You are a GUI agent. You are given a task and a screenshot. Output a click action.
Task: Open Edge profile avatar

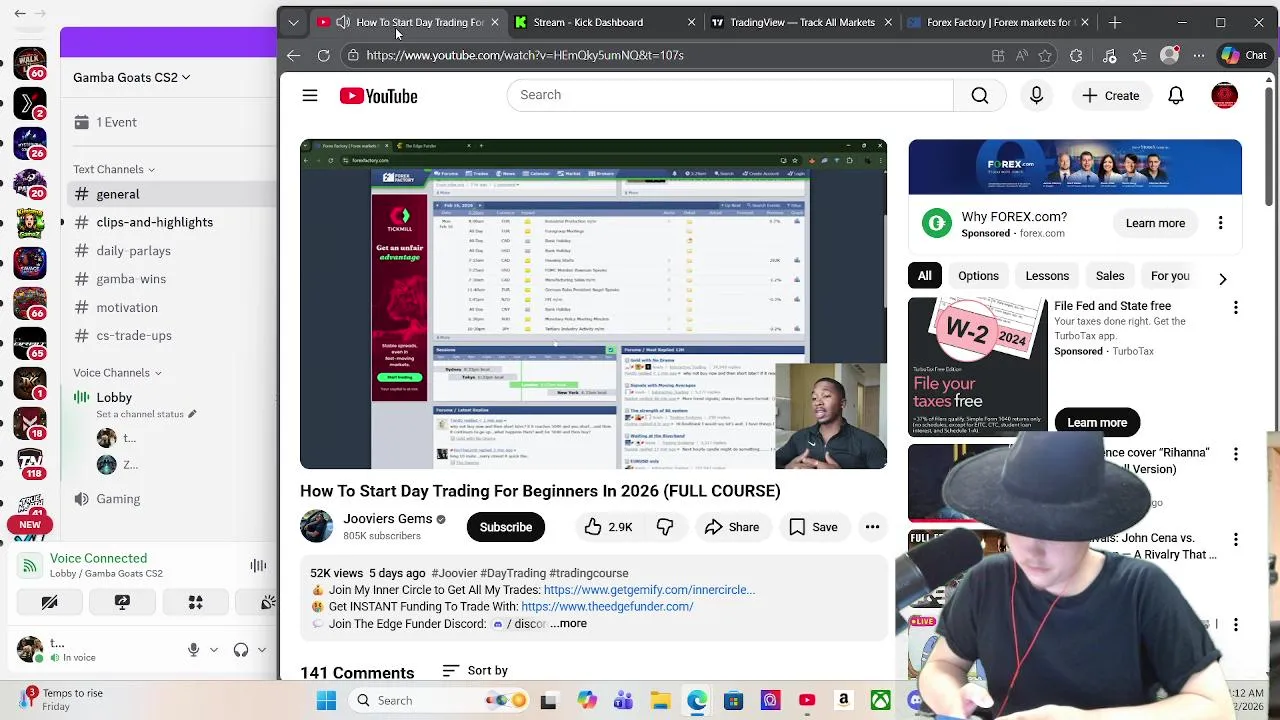coord(1169,55)
